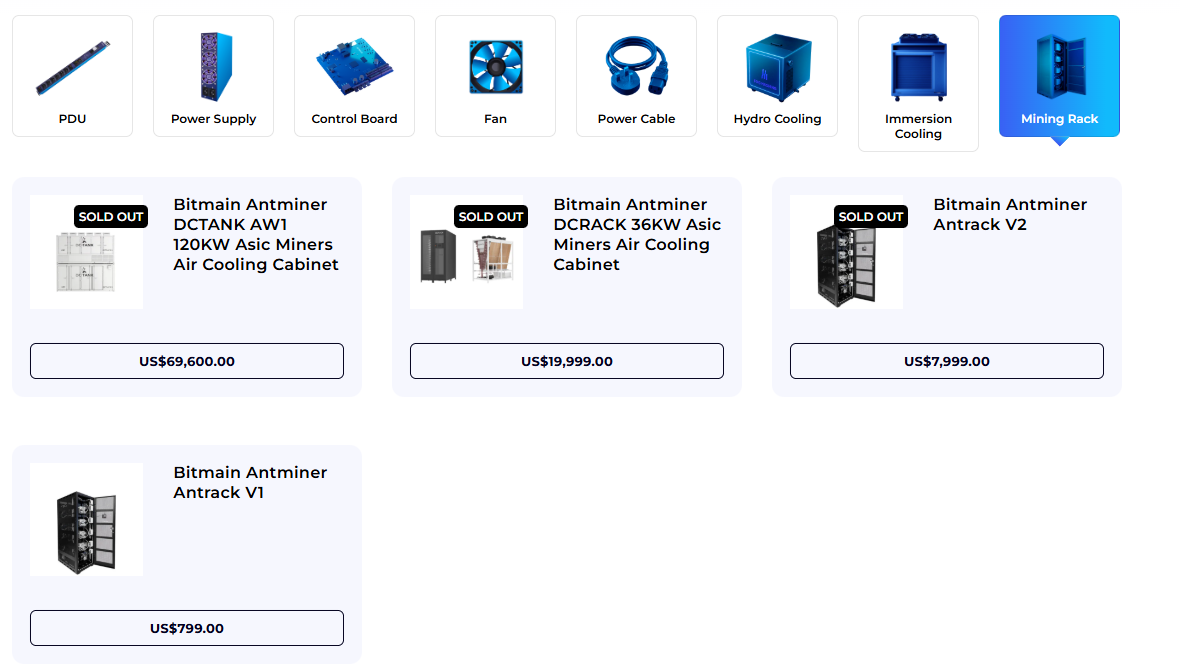Open the Immersion Cooling category label
1180x669 pixels.
[918, 126]
